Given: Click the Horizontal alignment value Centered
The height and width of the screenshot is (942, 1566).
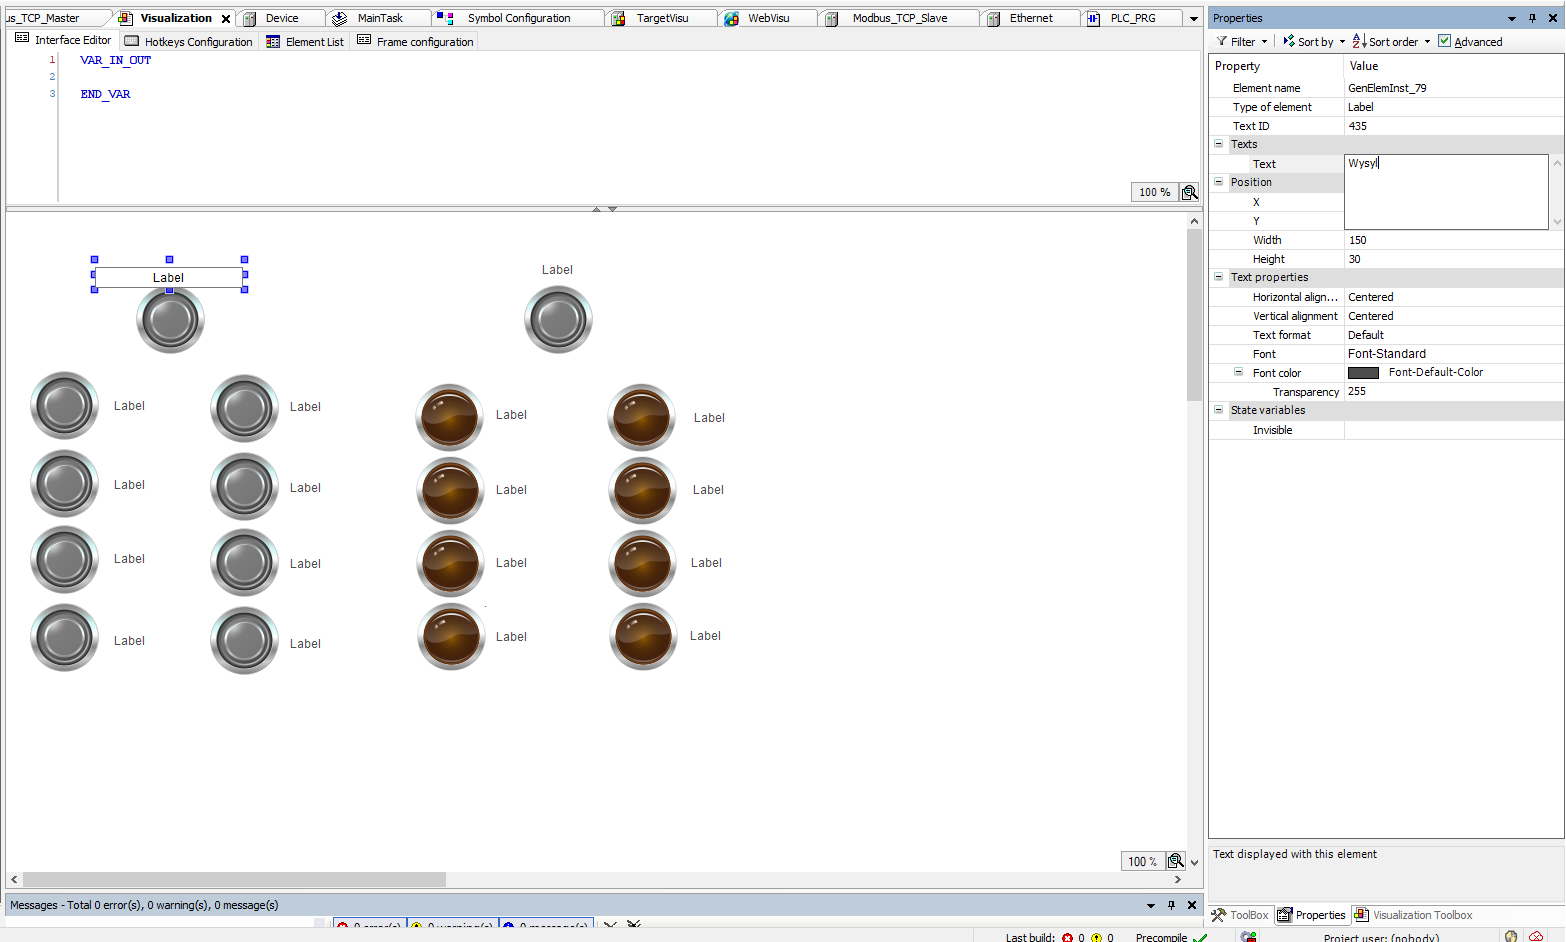Looking at the screenshot, I should click(1454, 297).
